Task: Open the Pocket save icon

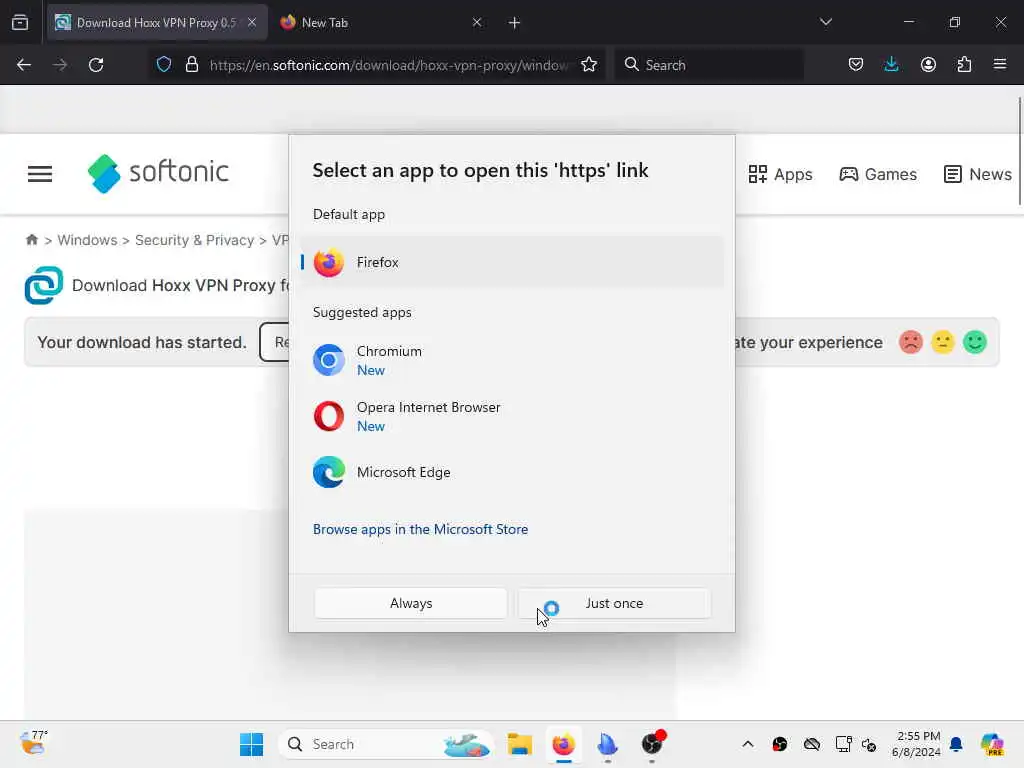Action: point(856,65)
